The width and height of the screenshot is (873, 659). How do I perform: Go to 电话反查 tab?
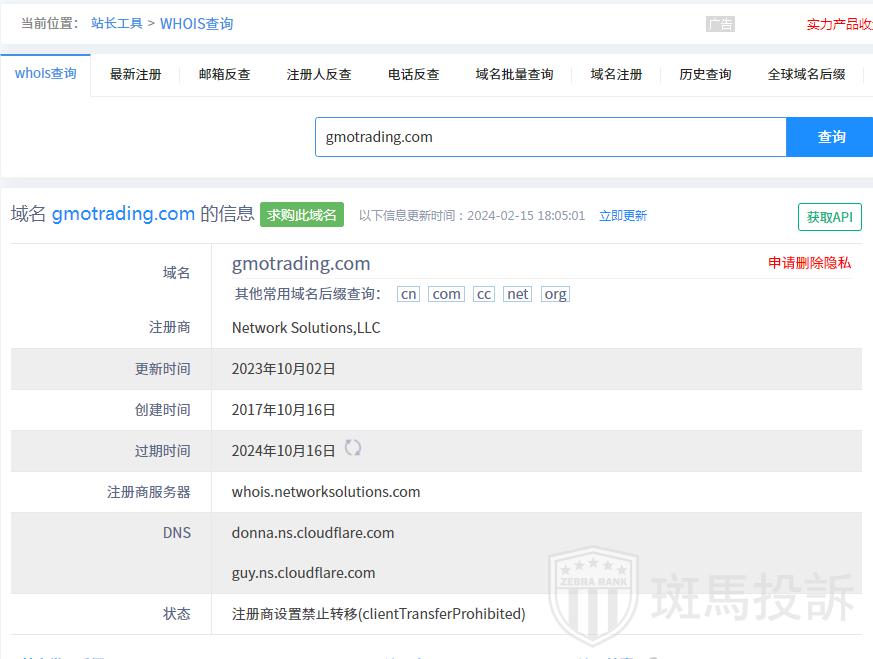click(413, 74)
